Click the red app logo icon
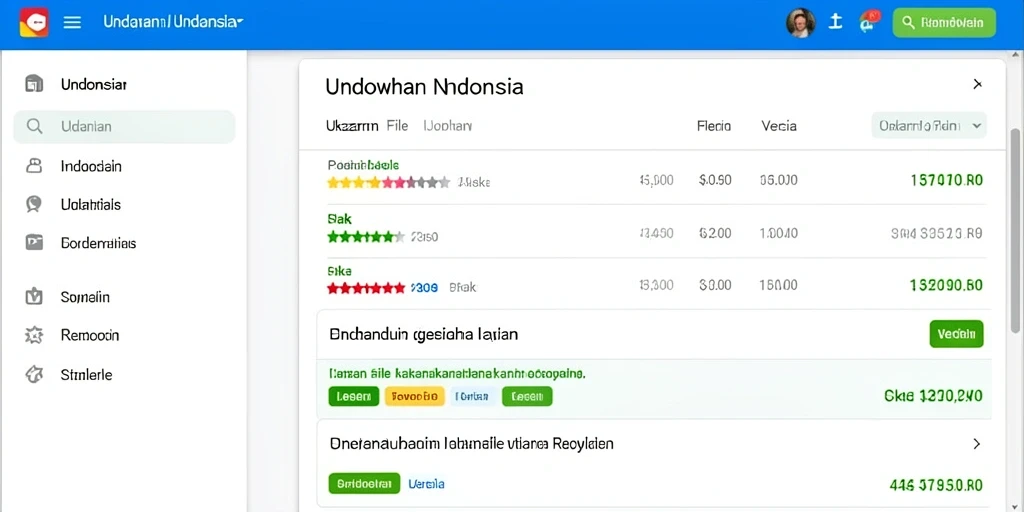Screen dimensions: 1024x512 tap(34, 22)
